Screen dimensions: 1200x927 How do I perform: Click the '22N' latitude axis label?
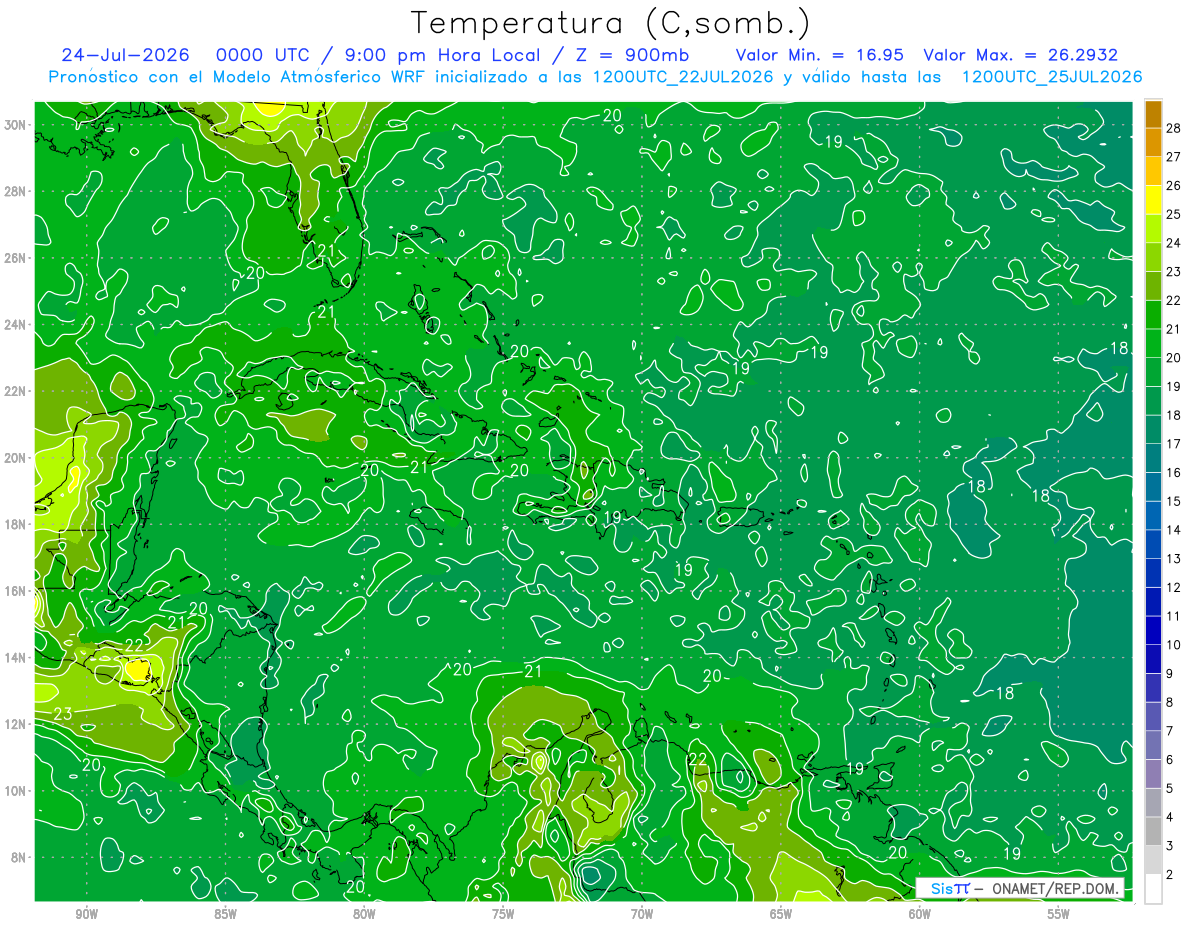click(17, 391)
